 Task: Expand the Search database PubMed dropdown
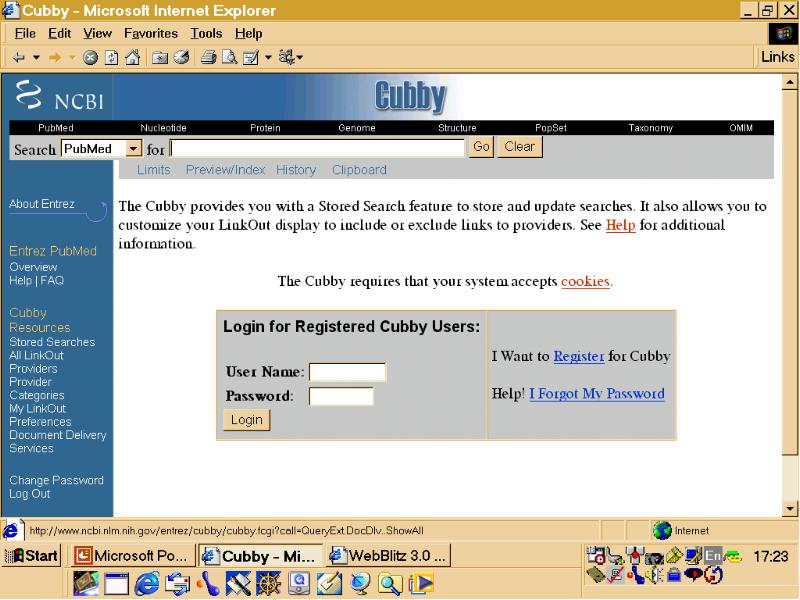133,148
